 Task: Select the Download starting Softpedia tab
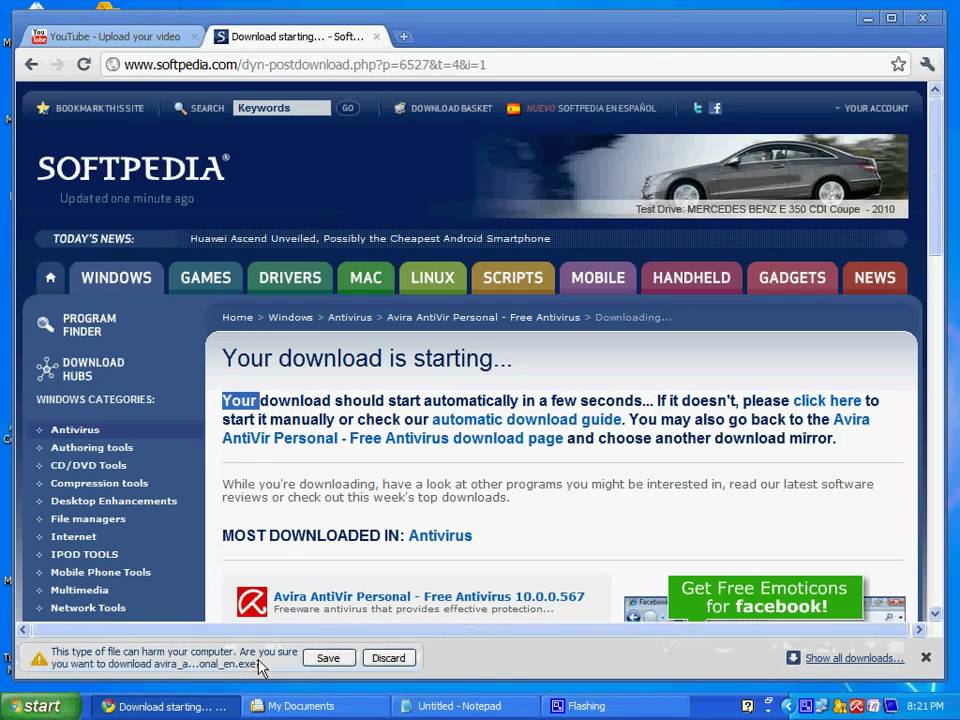click(297, 37)
